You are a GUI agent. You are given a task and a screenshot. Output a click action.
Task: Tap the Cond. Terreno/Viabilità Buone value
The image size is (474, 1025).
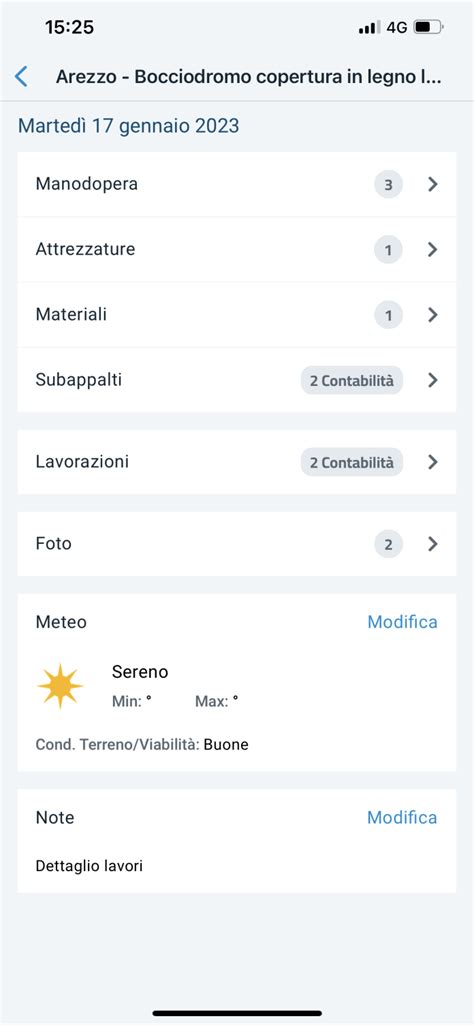pyautogui.click(x=226, y=745)
